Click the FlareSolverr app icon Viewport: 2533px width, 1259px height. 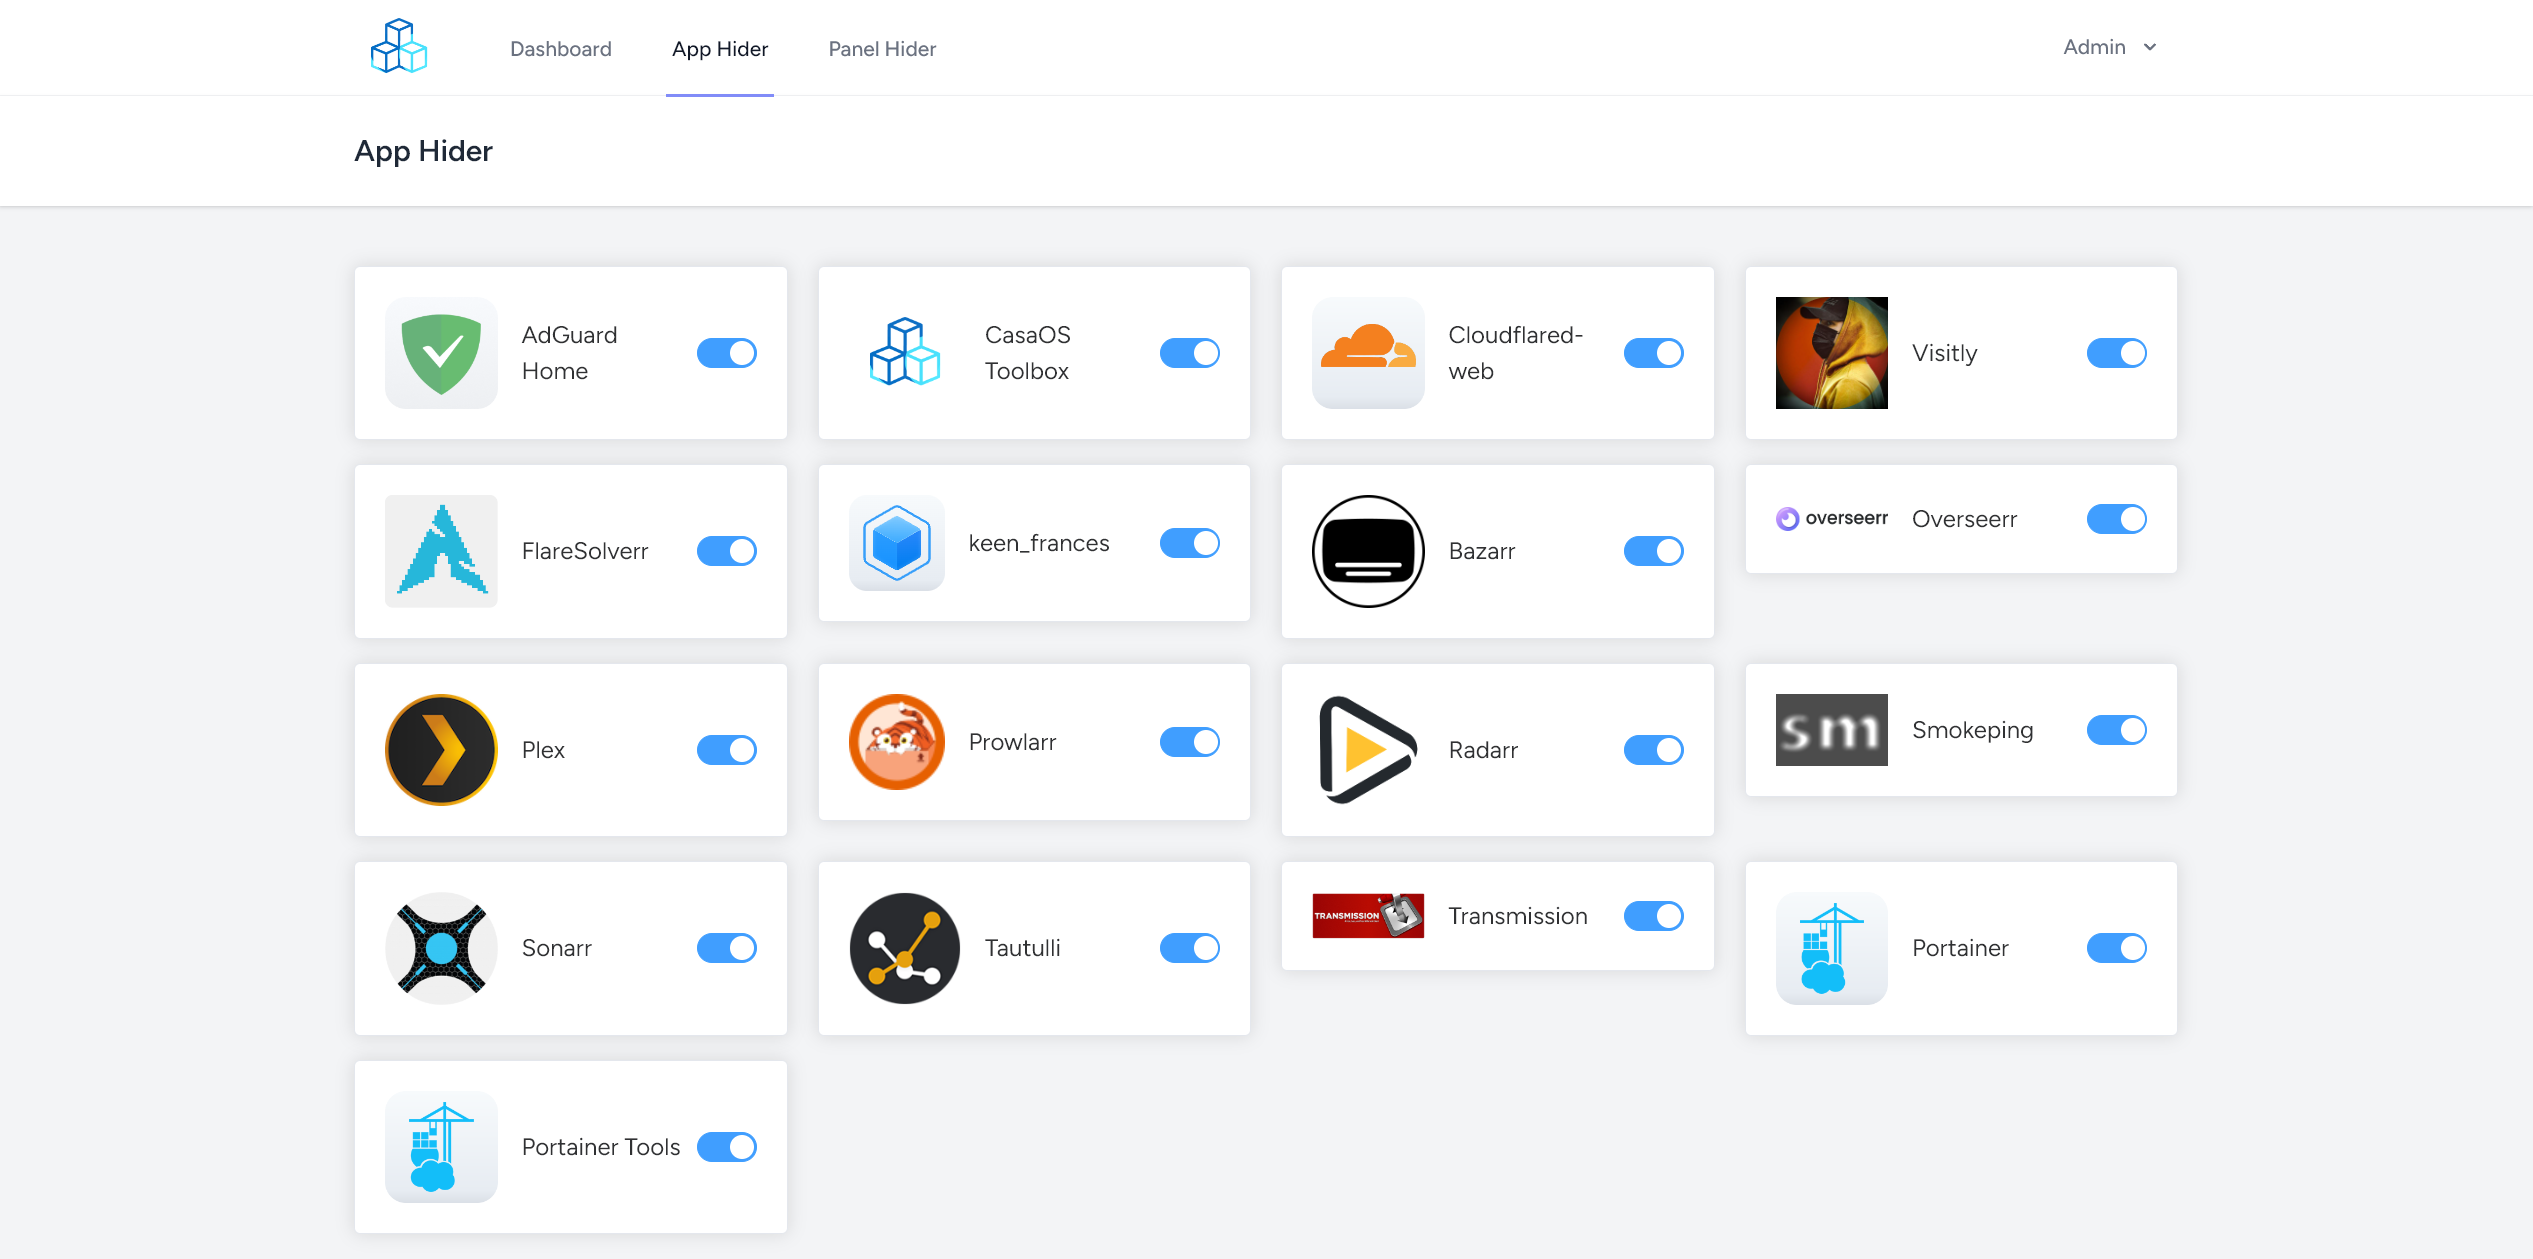441,551
